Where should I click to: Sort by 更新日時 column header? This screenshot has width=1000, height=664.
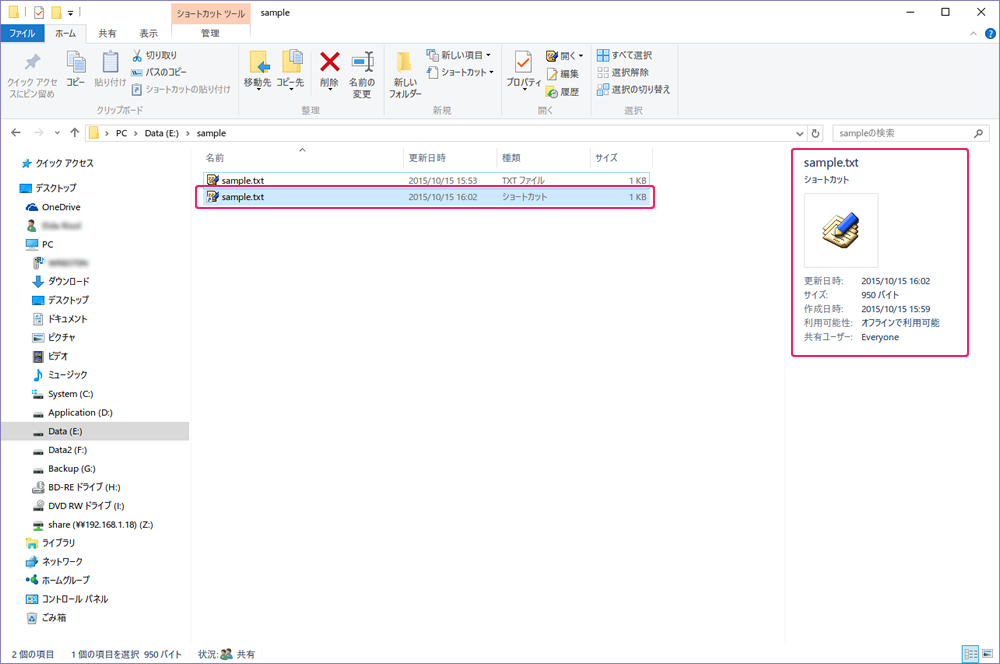(450, 158)
